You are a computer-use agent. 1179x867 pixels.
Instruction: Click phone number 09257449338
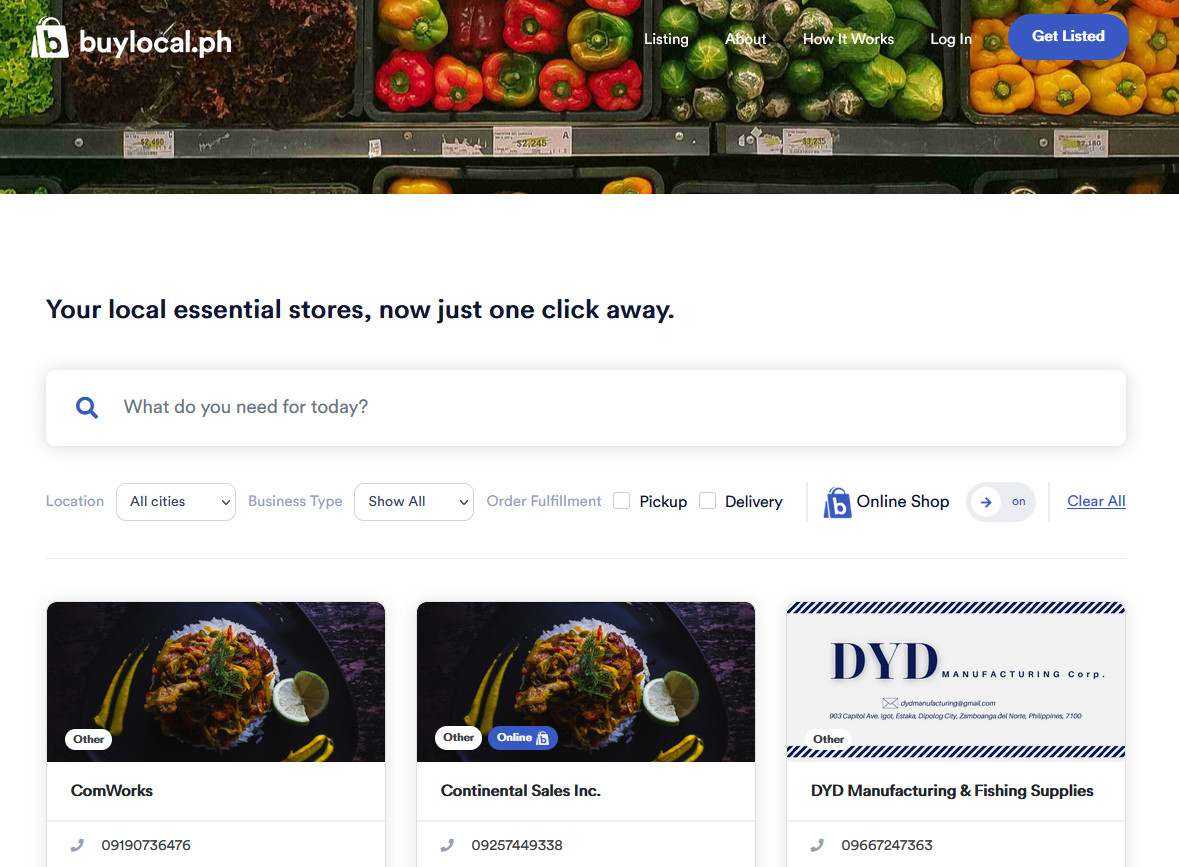(x=517, y=845)
